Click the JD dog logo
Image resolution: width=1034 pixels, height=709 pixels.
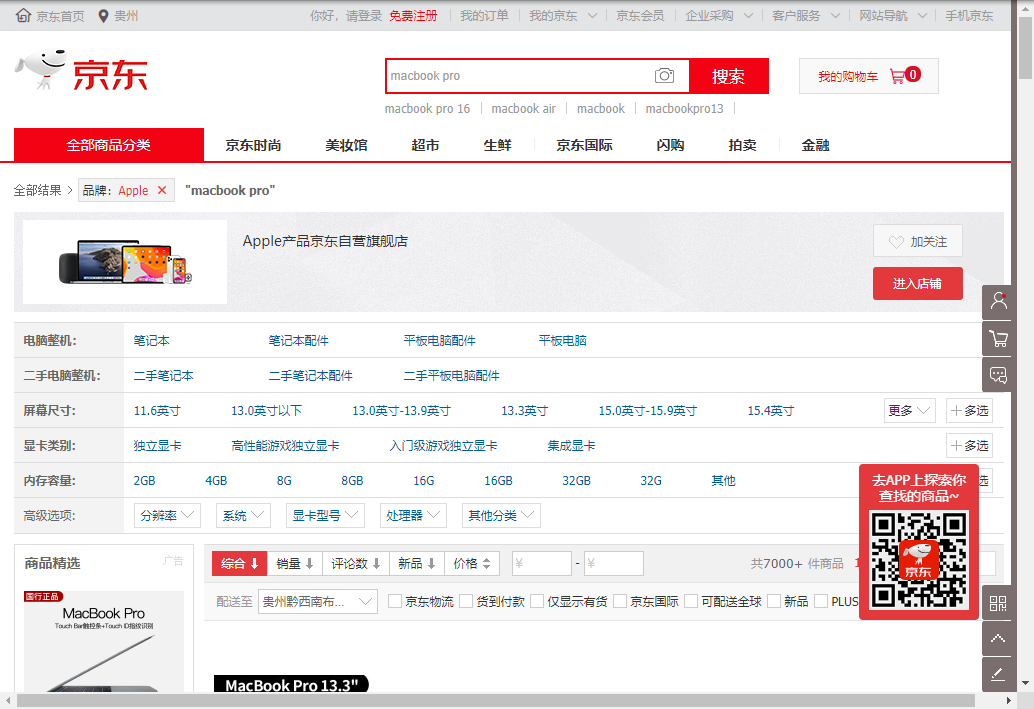coord(41,69)
